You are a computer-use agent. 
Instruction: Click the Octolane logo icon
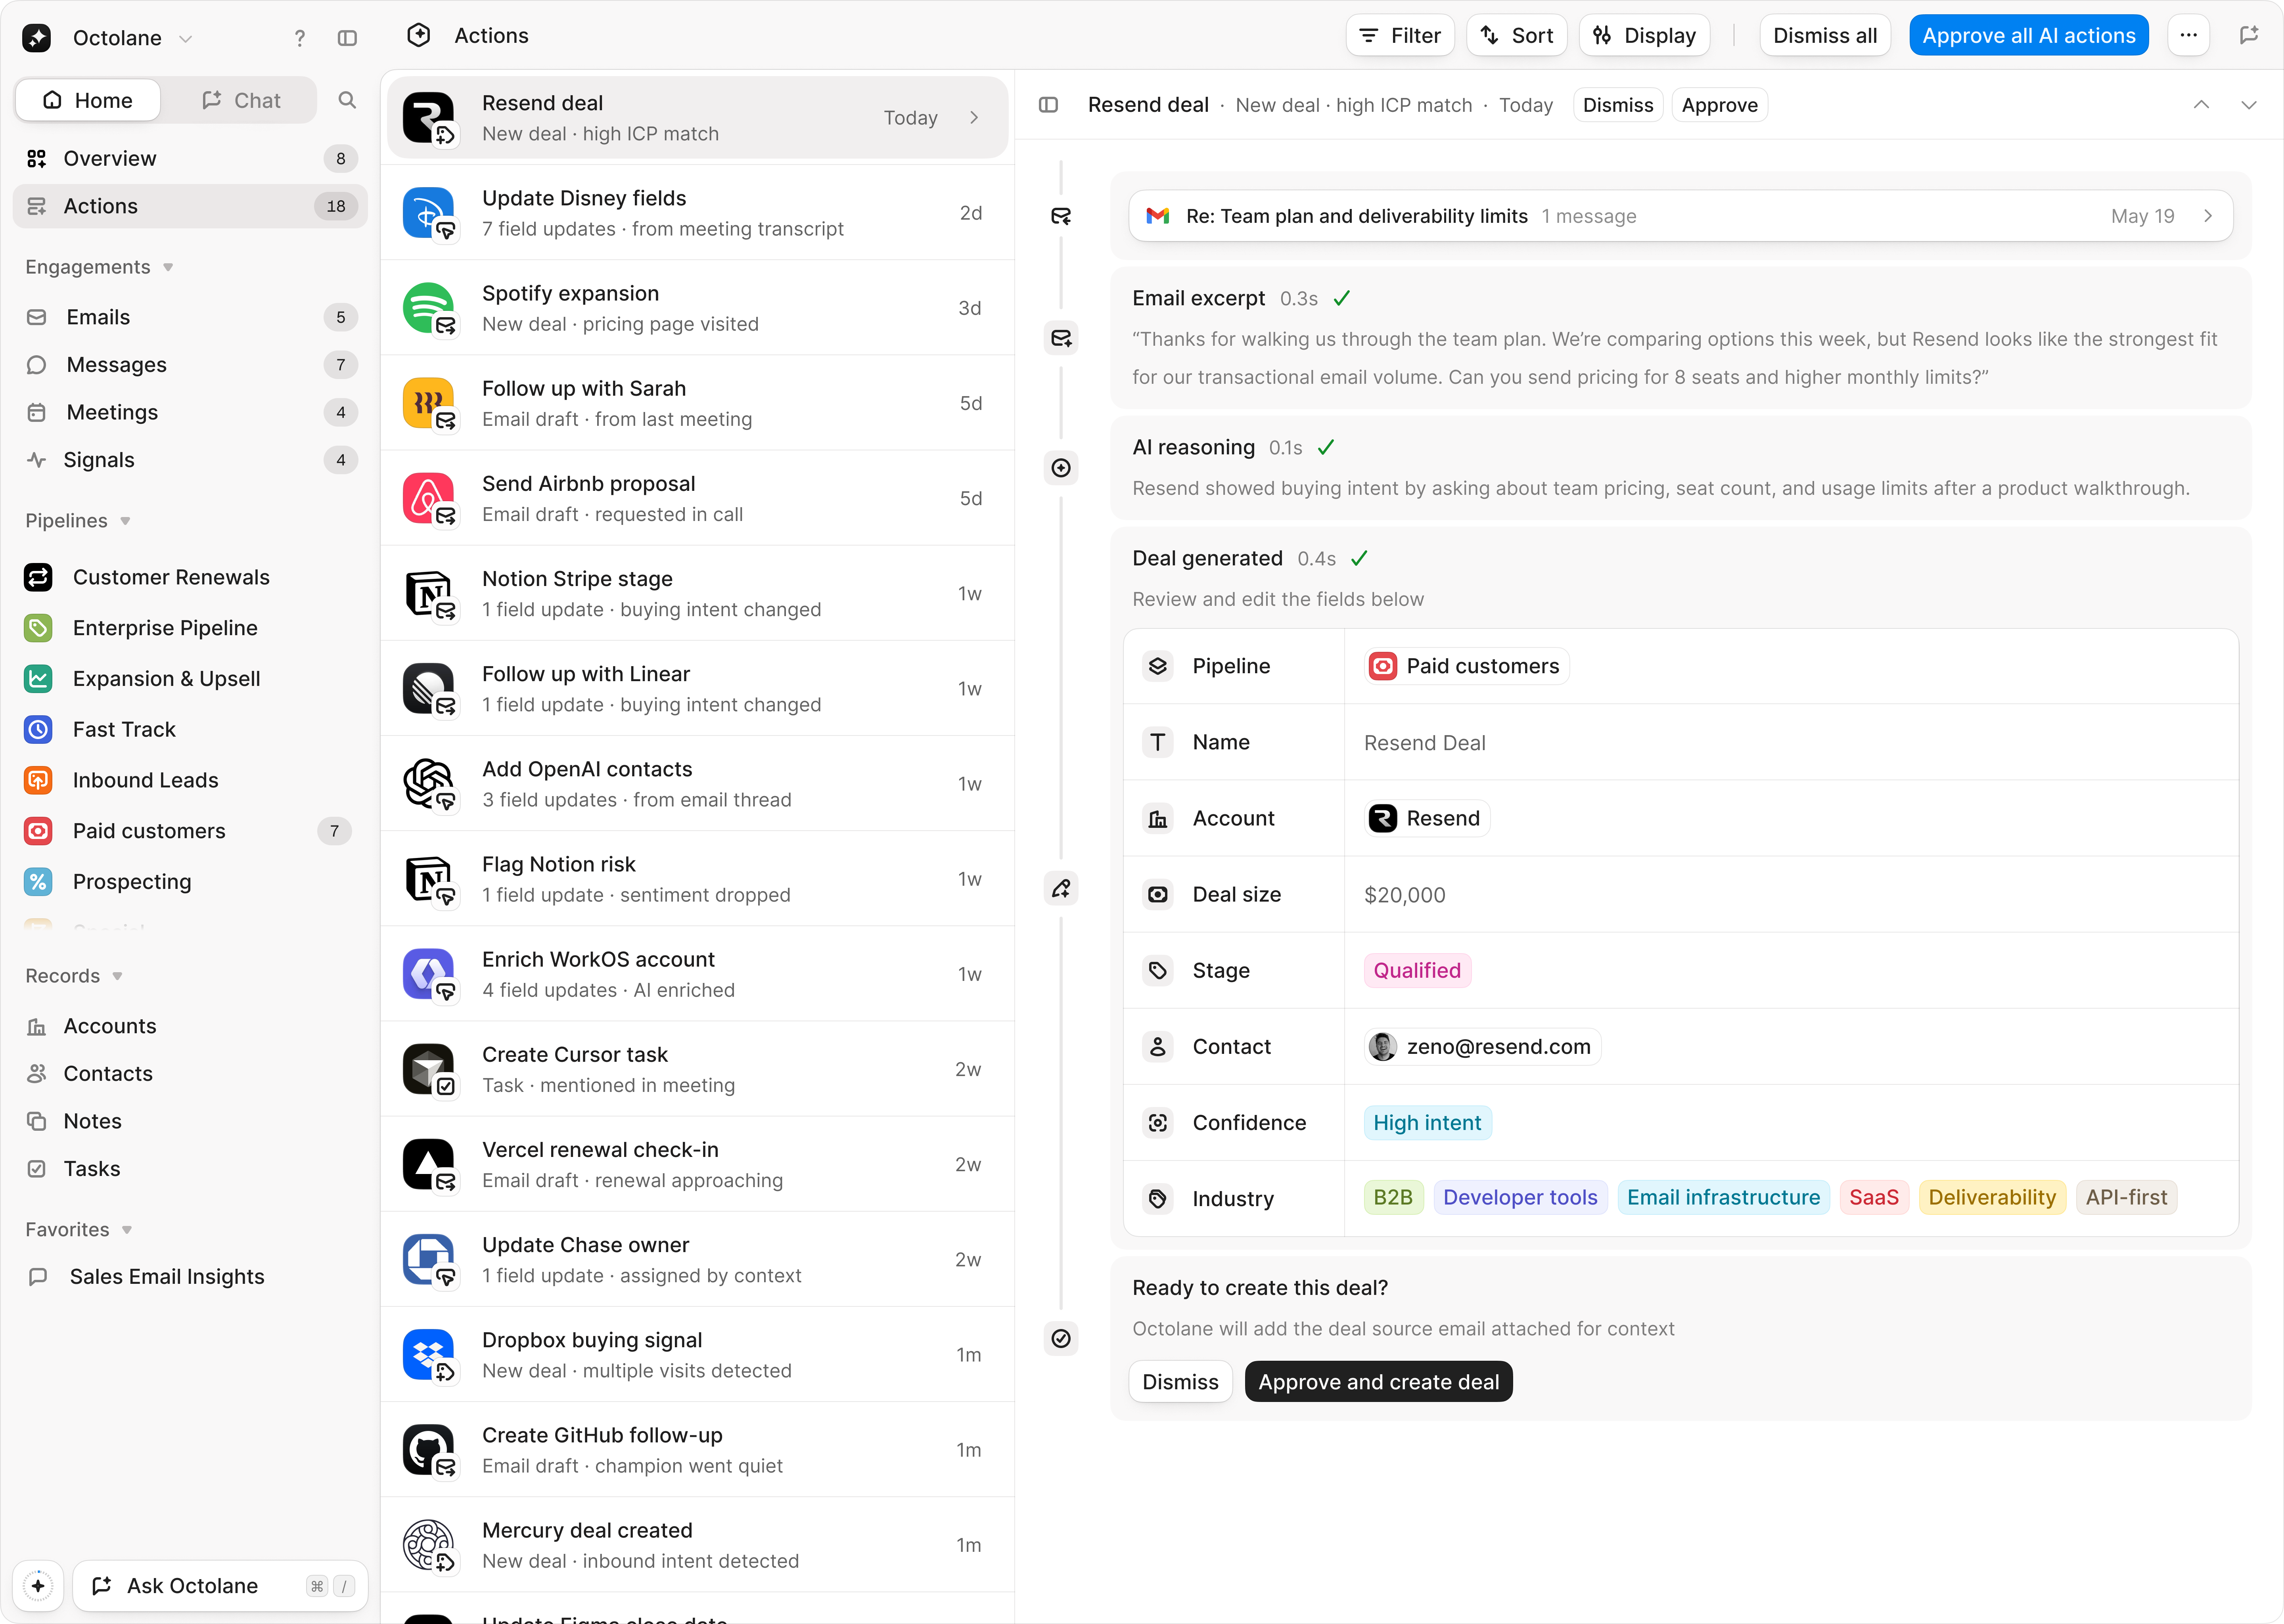[x=37, y=38]
